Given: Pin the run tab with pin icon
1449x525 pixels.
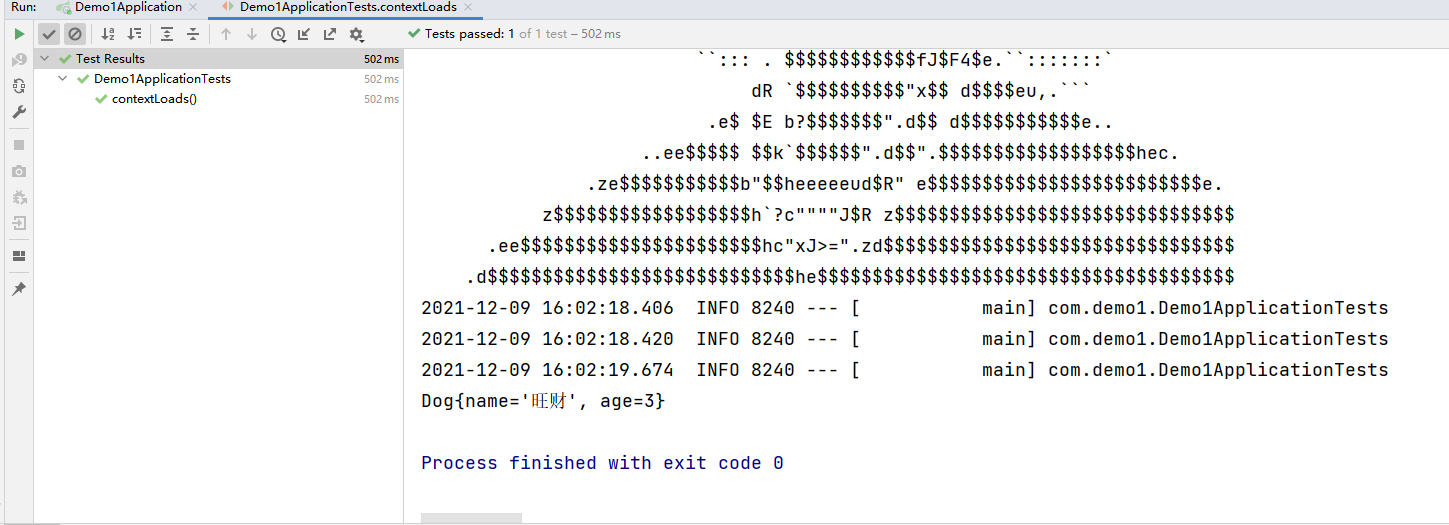Looking at the screenshot, I should [x=19, y=289].
